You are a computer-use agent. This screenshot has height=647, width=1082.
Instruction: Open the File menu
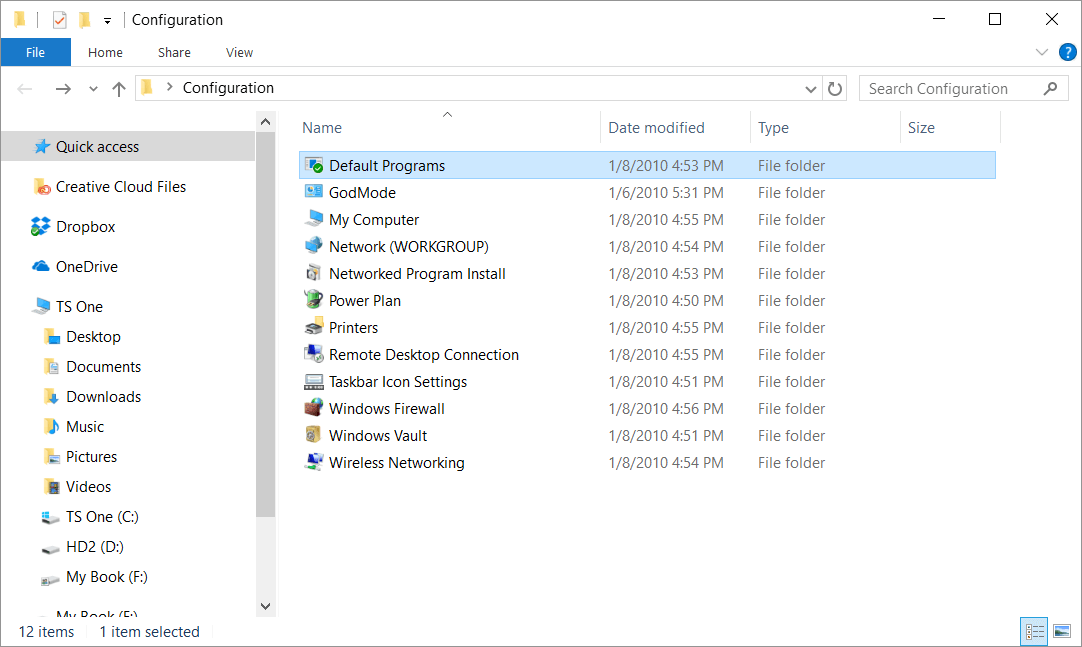(x=35, y=52)
